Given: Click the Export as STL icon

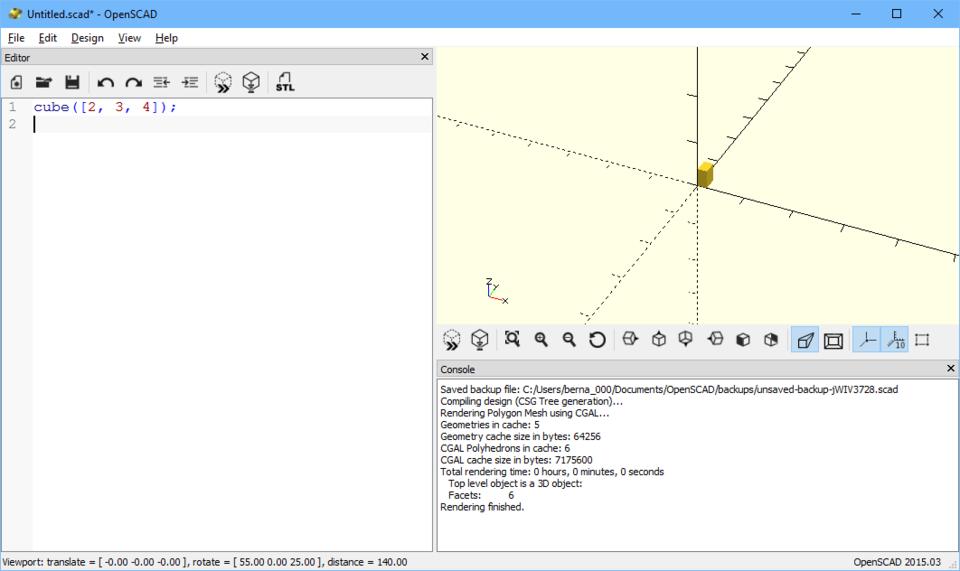Looking at the screenshot, I should (285, 83).
